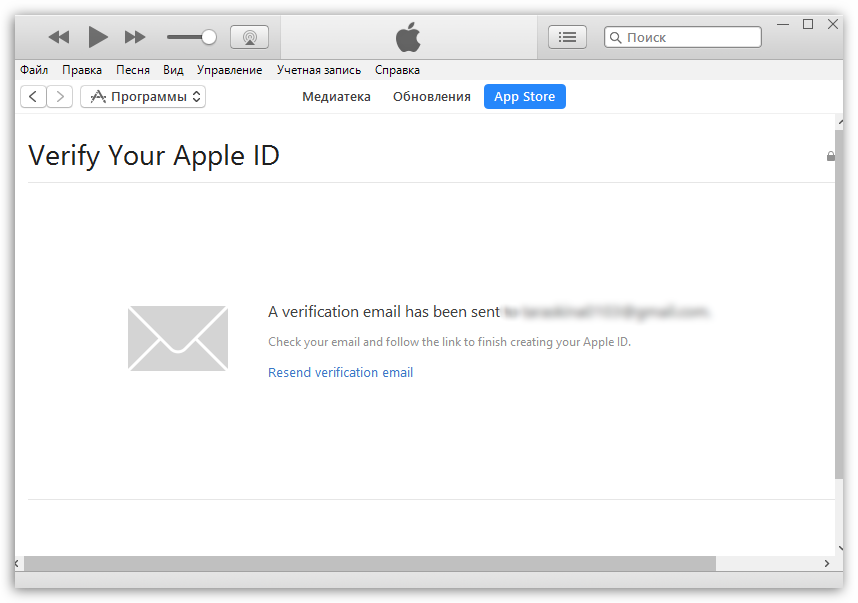Click the rewind previous track button

point(59,37)
